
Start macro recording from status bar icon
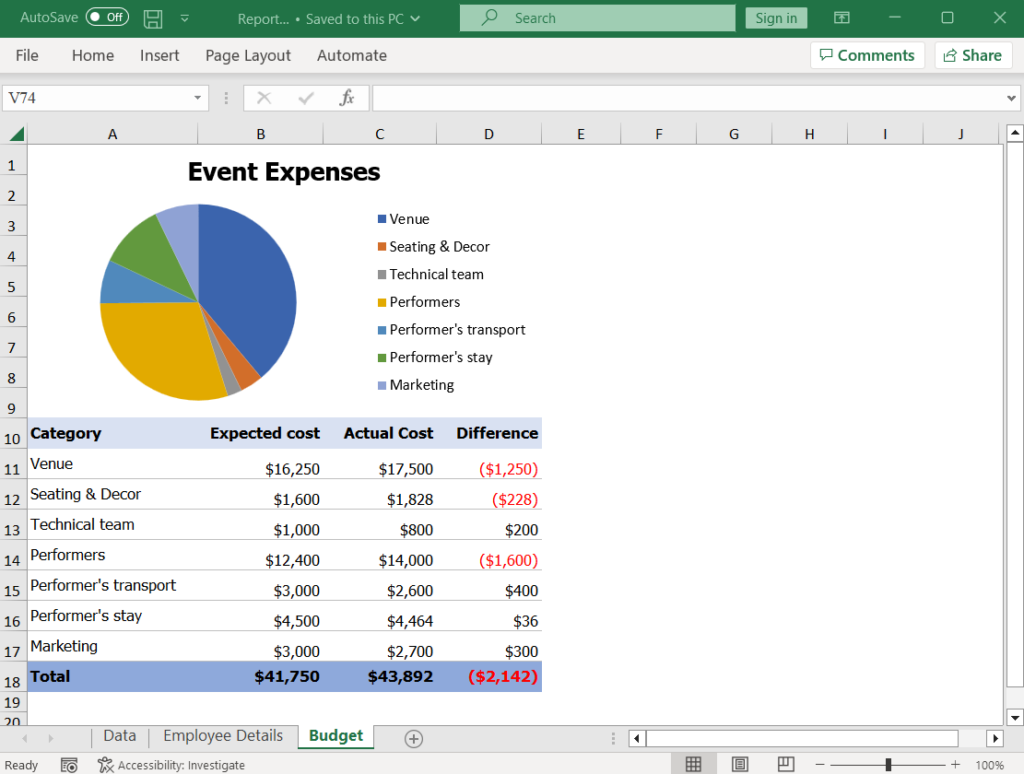click(x=69, y=764)
